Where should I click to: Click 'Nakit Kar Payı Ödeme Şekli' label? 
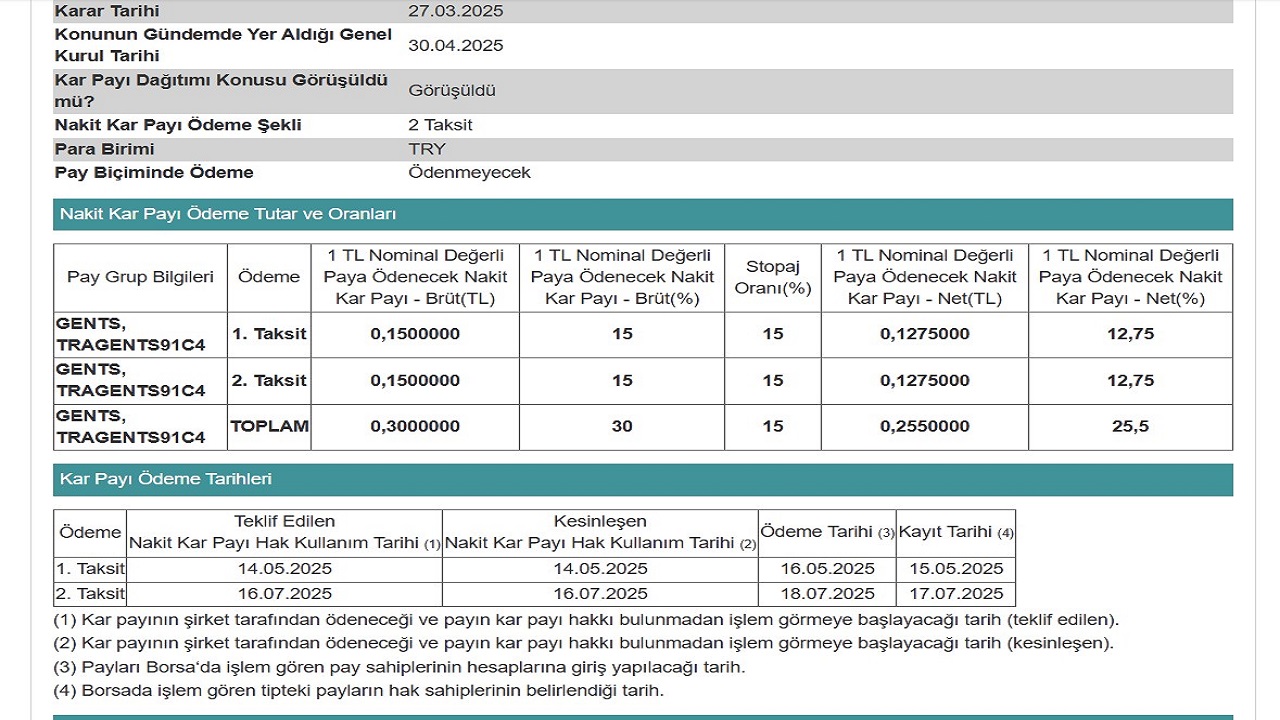tap(178, 125)
